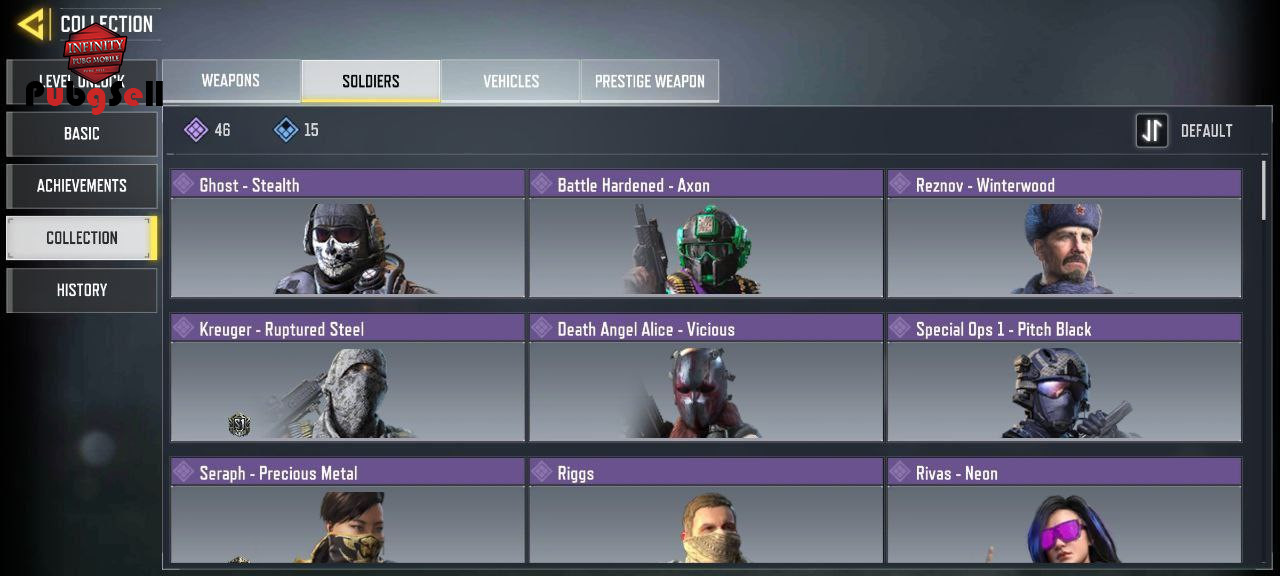Click the vertical scrollbar of soldier list
The height and width of the screenshot is (576, 1280).
(x=1264, y=189)
